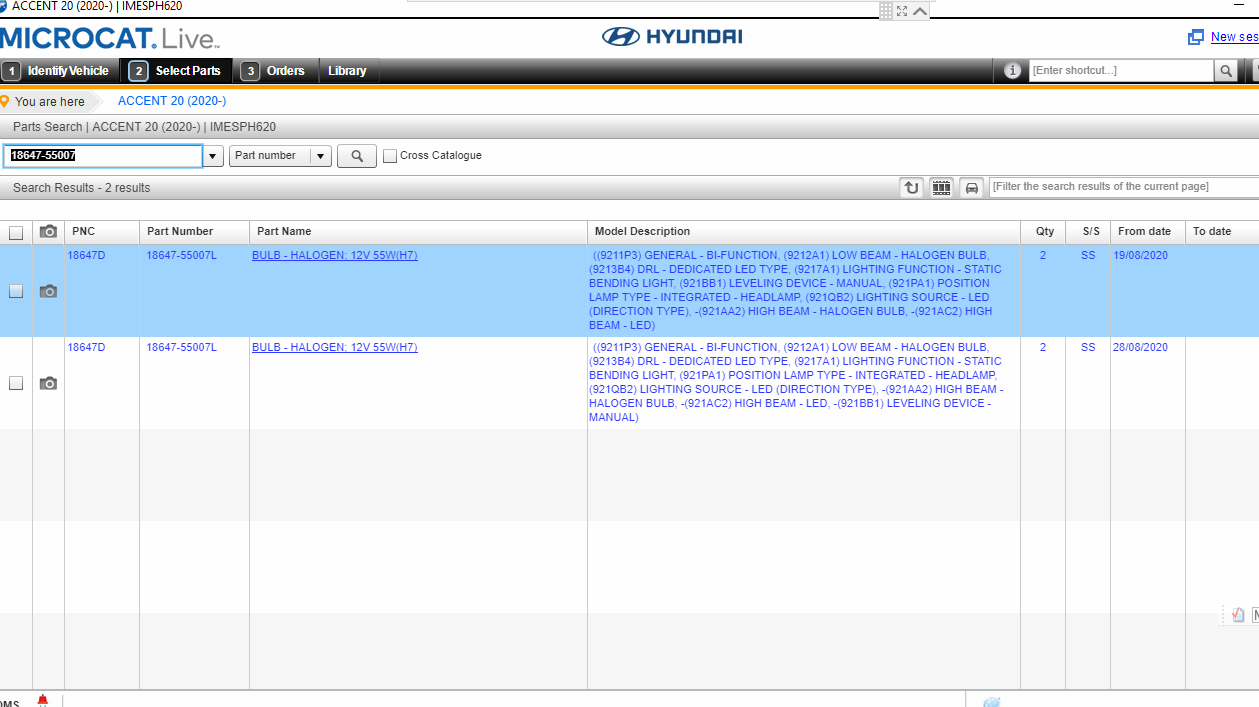
Task: Click the shortcut search magnifier button
Action: pyautogui.click(x=1226, y=70)
